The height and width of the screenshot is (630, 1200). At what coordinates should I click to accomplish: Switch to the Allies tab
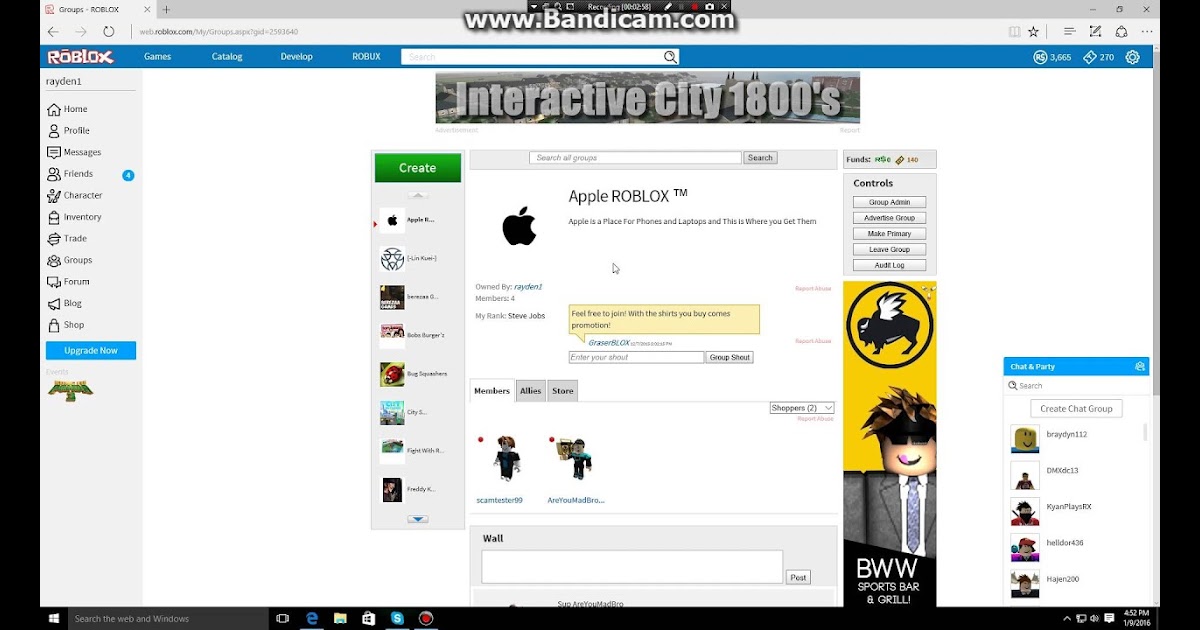click(531, 391)
